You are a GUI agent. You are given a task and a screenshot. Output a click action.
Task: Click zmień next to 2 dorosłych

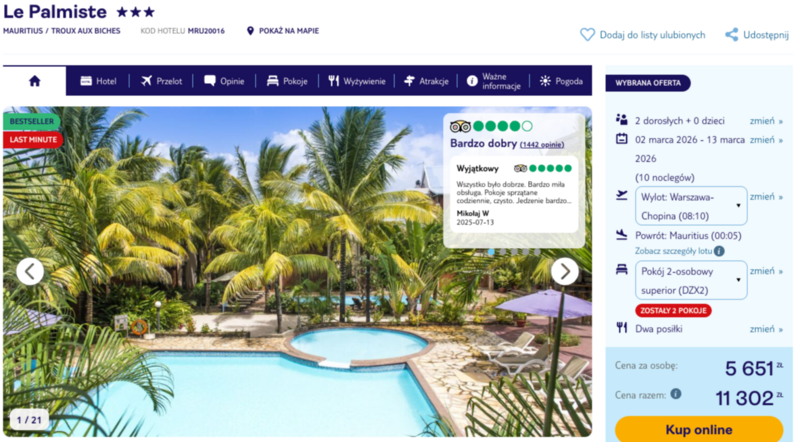[x=766, y=121]
